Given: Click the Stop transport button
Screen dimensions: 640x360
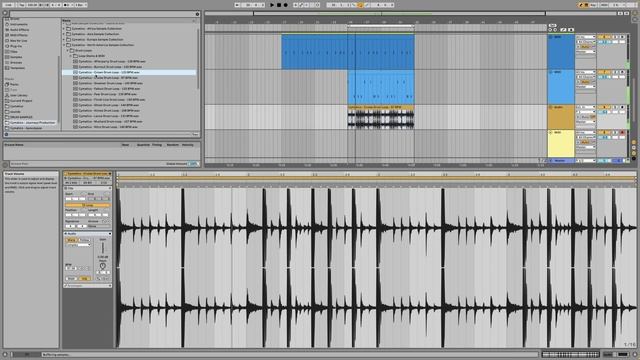Looking at the screenshot, I should (x=279, y=5).
